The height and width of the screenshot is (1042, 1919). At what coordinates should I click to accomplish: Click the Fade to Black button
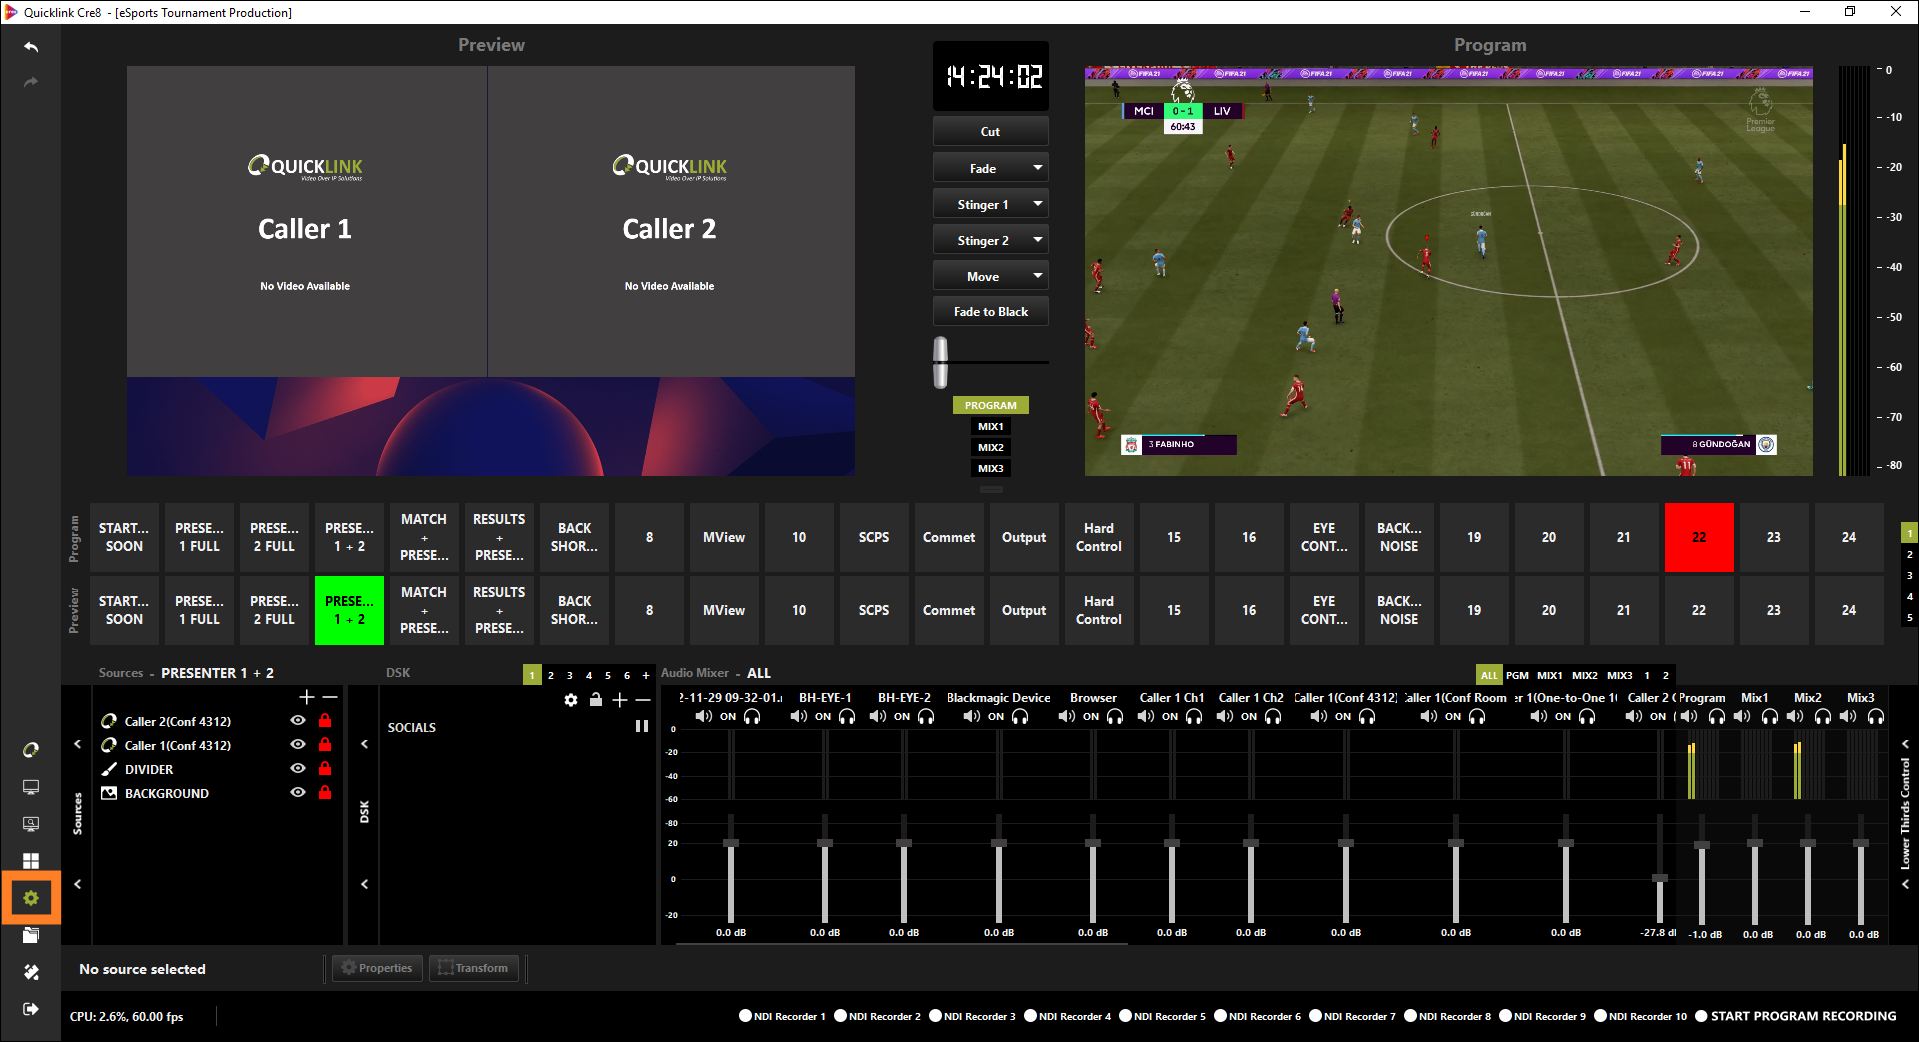pyautogui.click(x=991, y=312)
